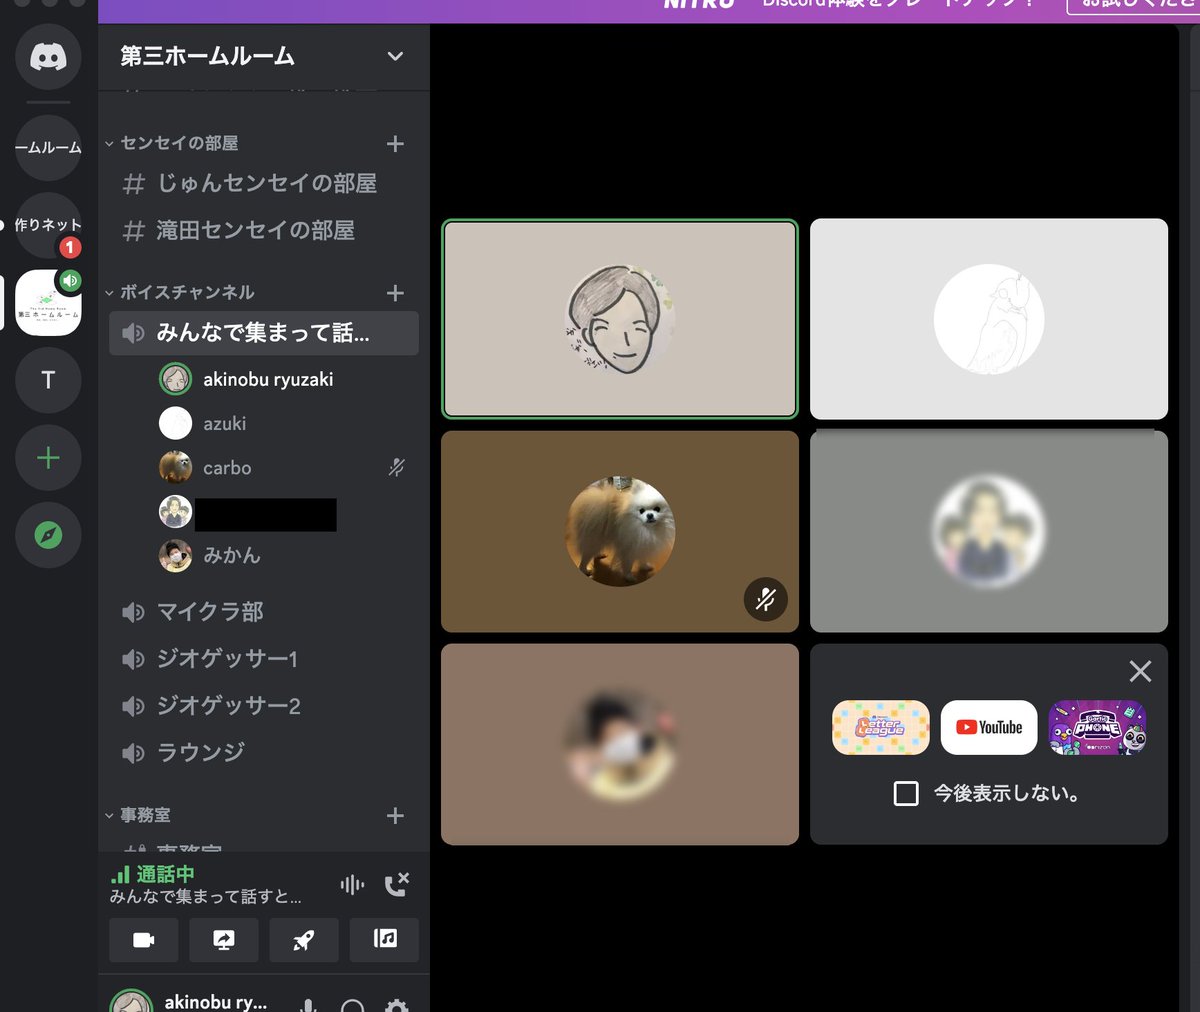Open the activities rocket launcher
This screenshot has width=1200, height=1012.
pyautogui.click(x=303, y=940)
